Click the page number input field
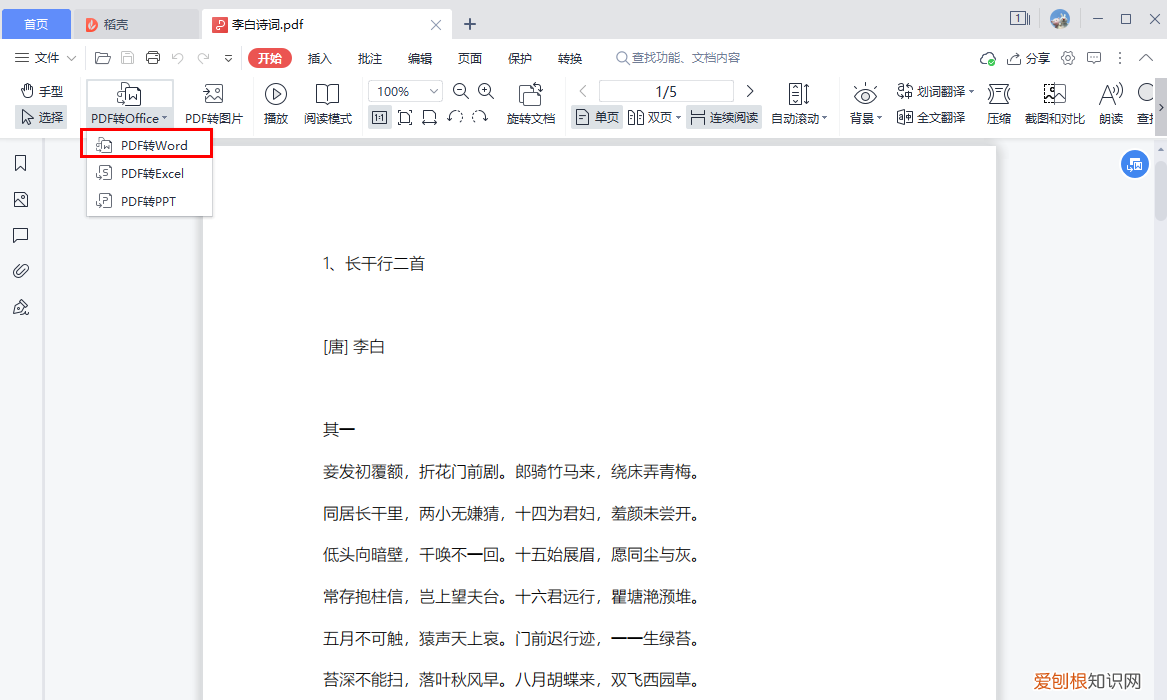The image size is (1167, 700). coord(666,90)
